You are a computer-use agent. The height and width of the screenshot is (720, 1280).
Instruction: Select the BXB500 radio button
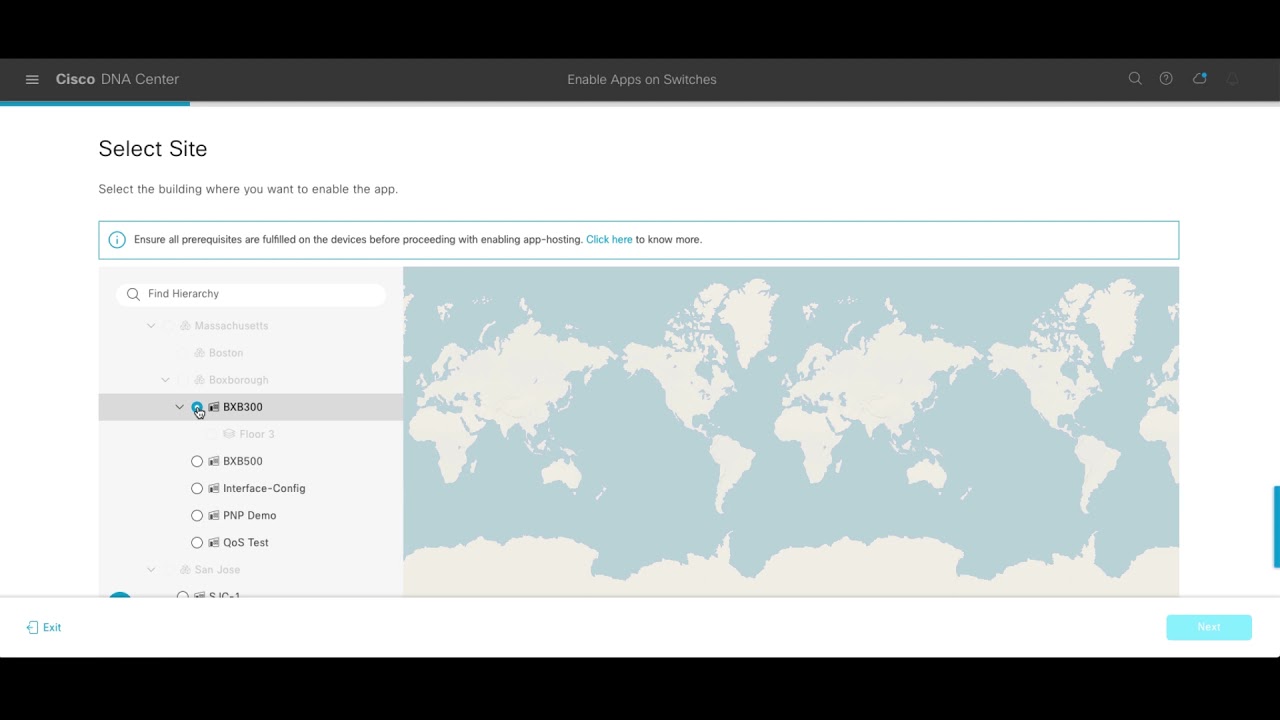click(x=197, y=461)
